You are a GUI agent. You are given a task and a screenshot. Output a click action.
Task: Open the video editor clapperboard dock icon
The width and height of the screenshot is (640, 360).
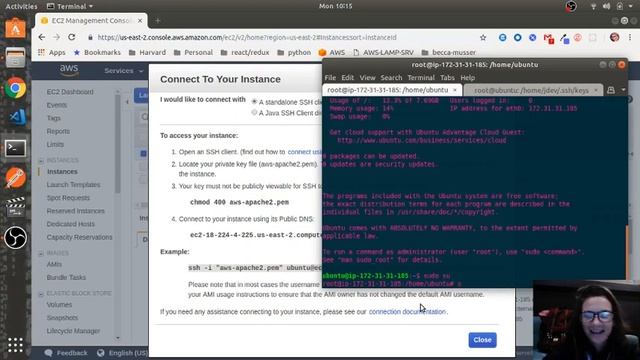[x=15, y=207]
